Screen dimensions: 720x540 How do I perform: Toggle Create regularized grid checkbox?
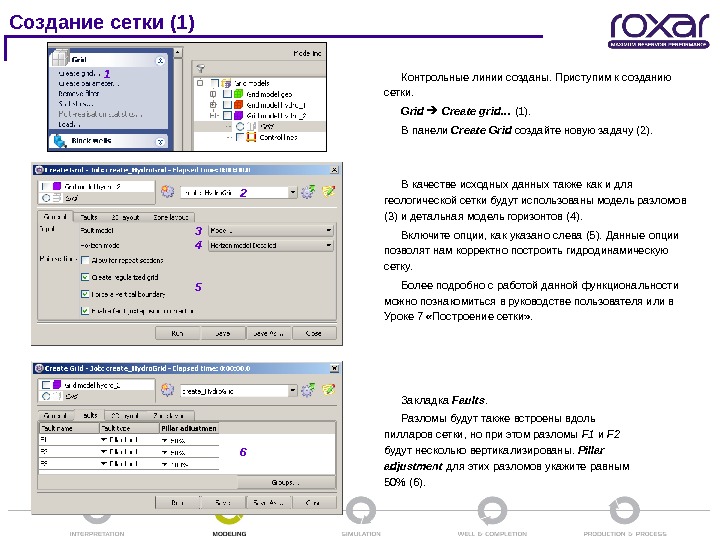pos(85,277)
